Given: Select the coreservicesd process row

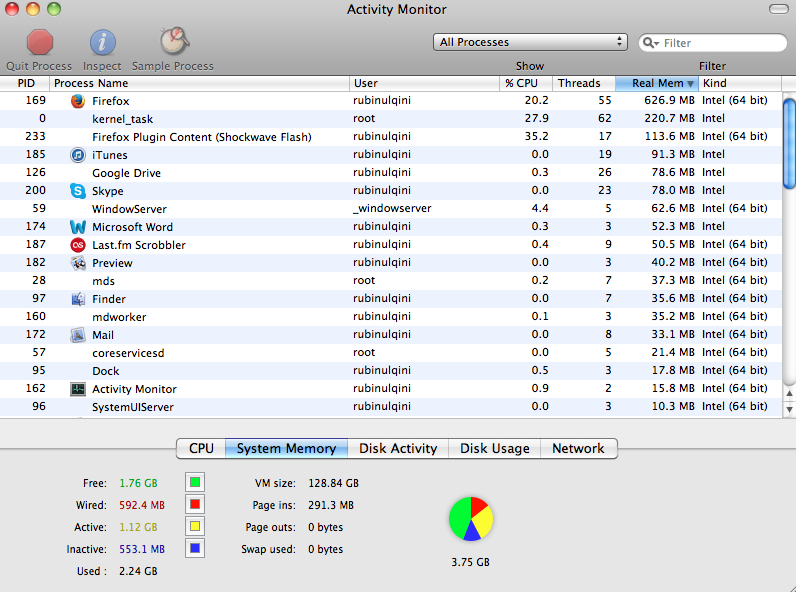Looking at the screenshot, I should [x=391, y=353].
